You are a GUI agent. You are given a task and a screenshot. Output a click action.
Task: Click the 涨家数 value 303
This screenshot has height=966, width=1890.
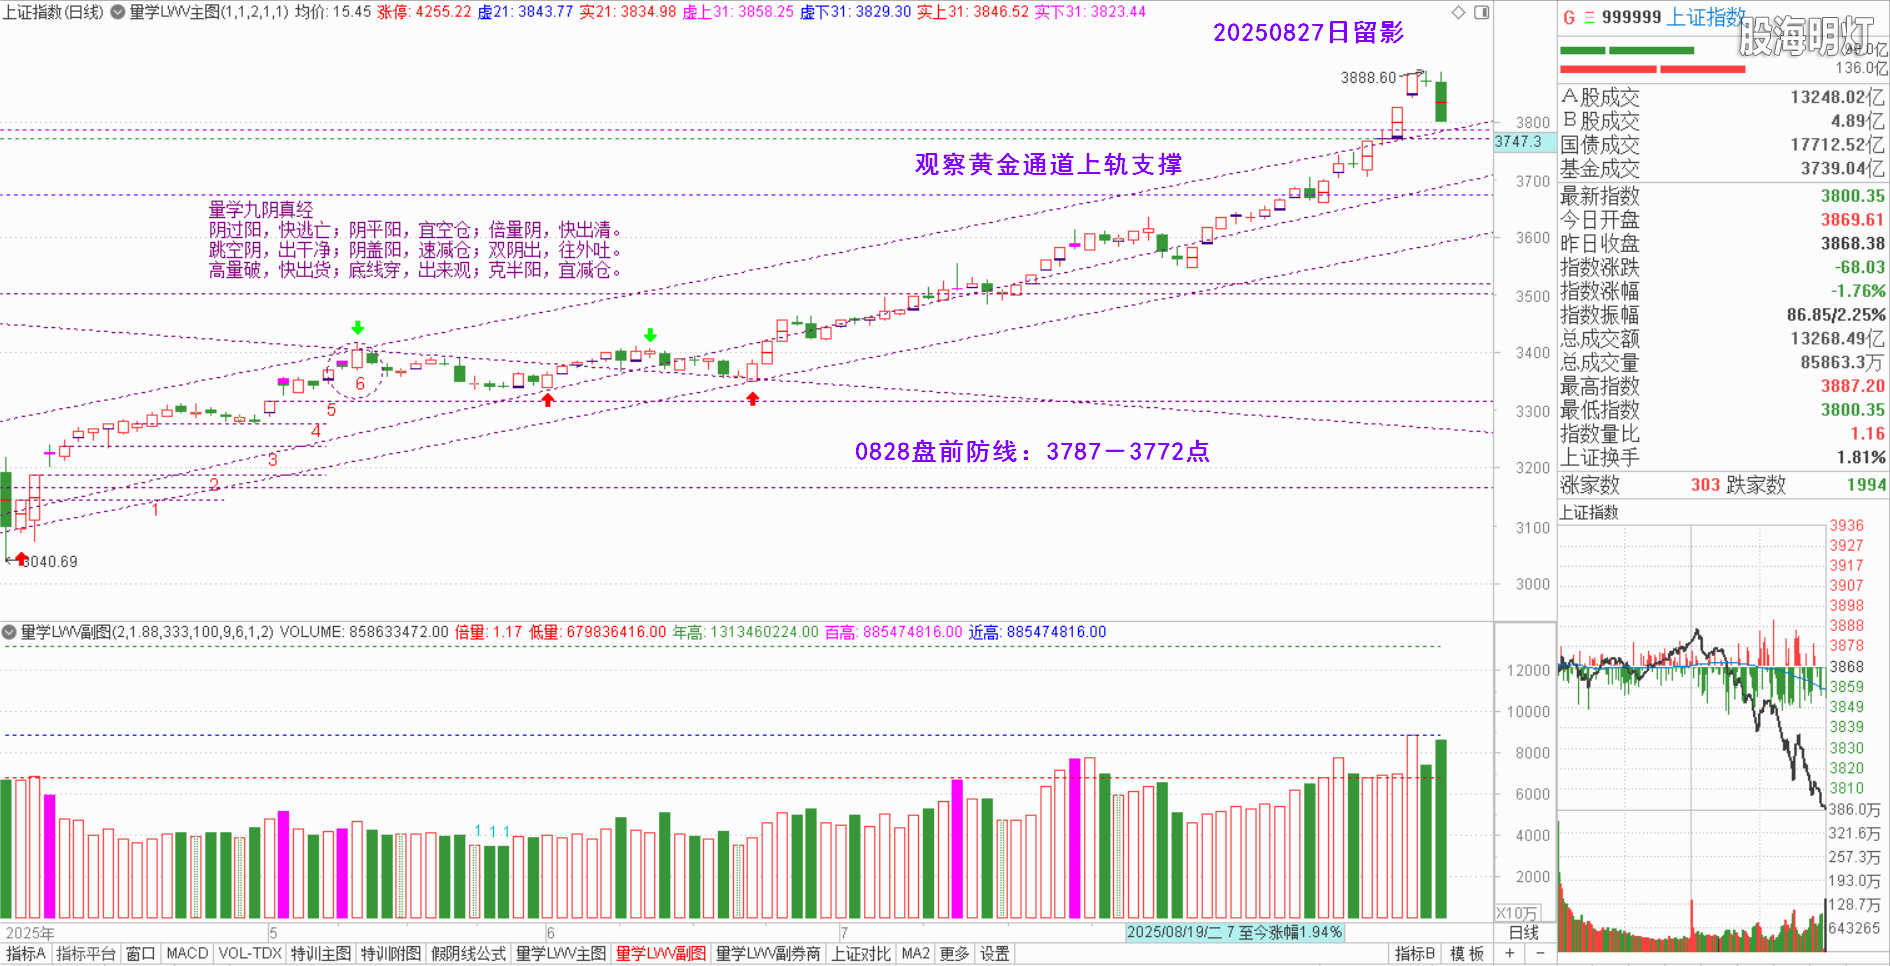click(1705, 485)
